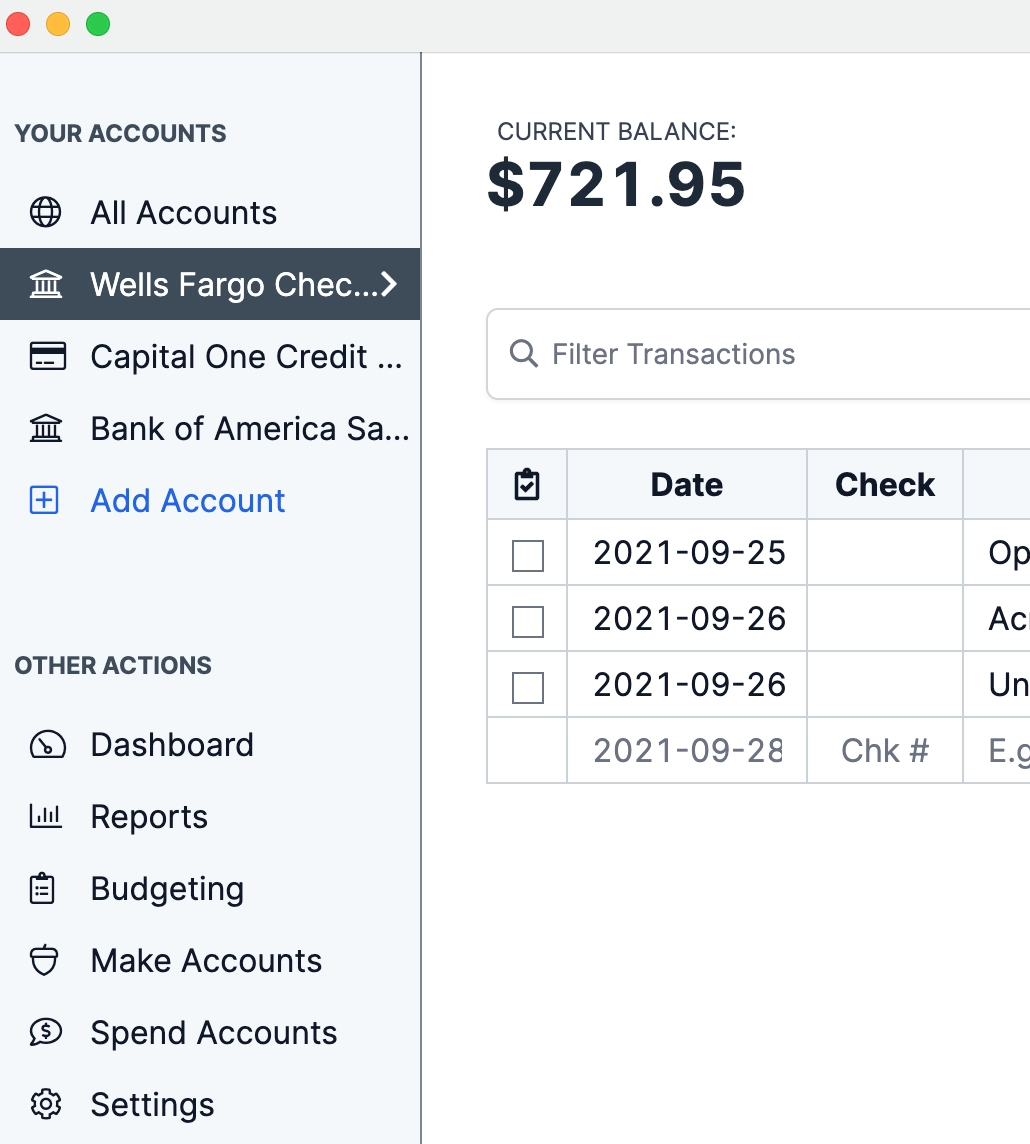Click the plus icon for Add Account
Image resolution: width=1030 pixels, height=1144 pixels.
point(45,501)
